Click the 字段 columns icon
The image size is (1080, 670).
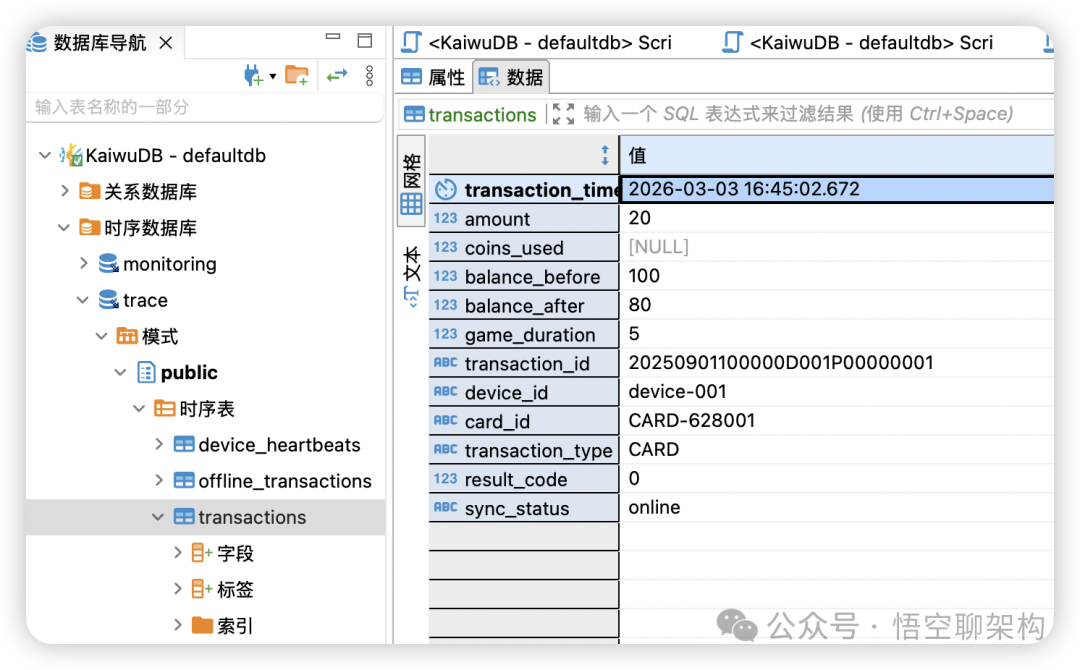(x=202, y=552)
